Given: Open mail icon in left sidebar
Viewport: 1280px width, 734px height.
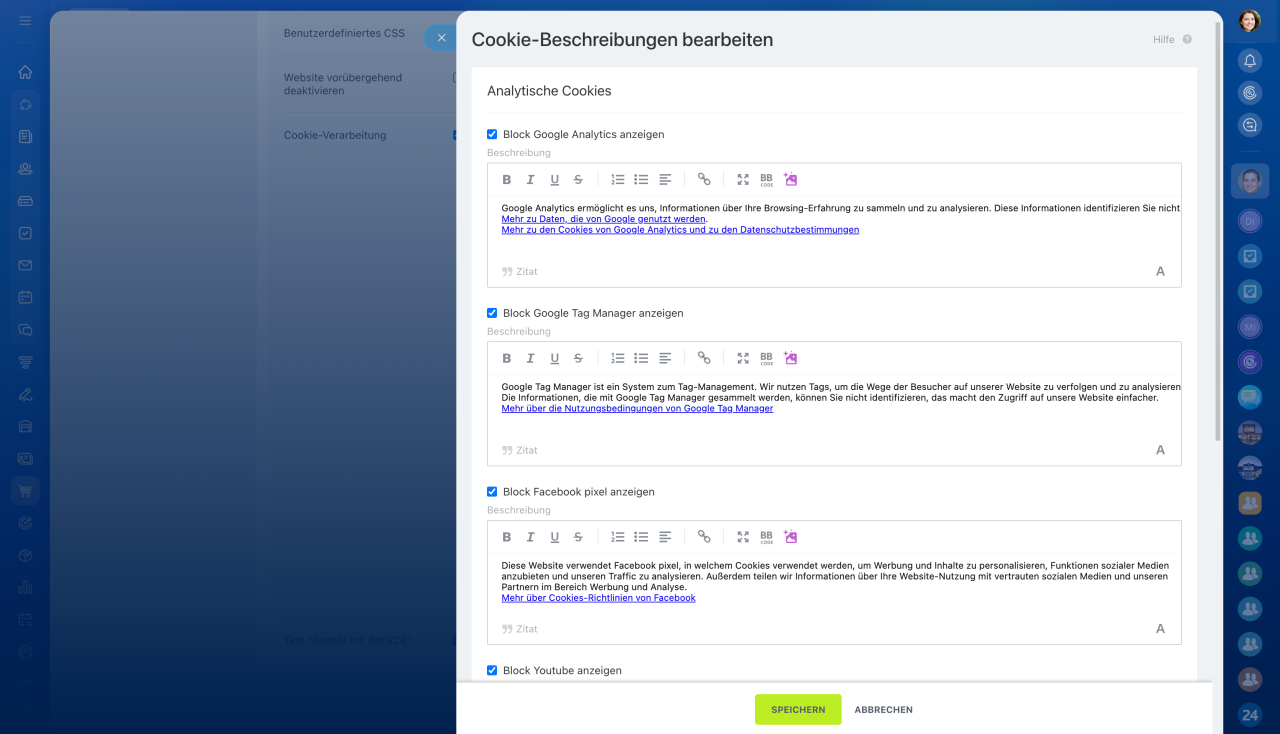Looking at the screenshot, I should click(x=25, y=265).
